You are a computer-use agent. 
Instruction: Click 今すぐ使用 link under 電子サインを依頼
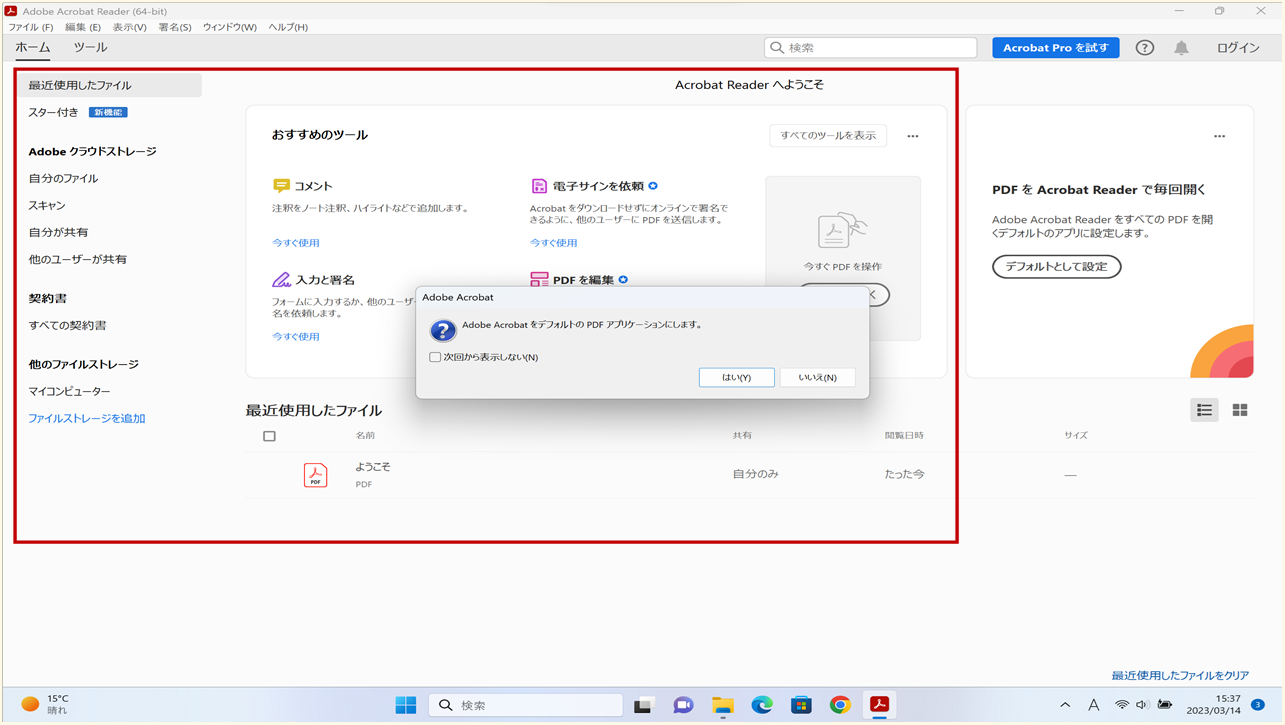[554, 243]
